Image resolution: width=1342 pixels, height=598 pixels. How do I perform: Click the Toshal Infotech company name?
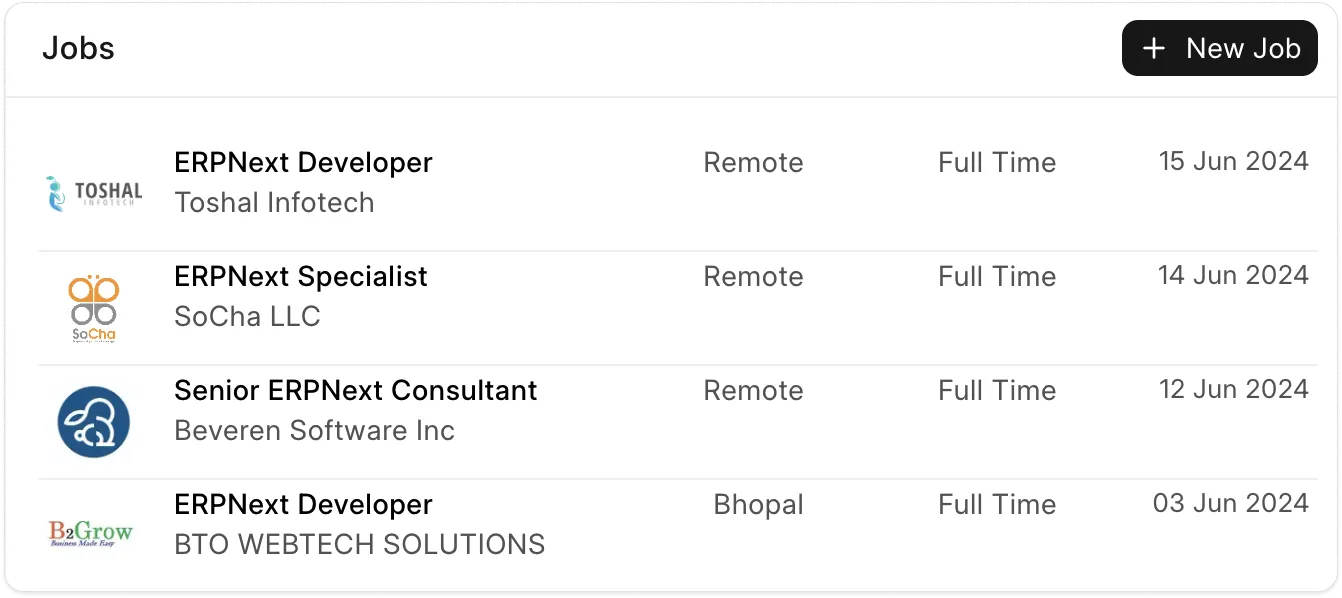pos(274,202)
